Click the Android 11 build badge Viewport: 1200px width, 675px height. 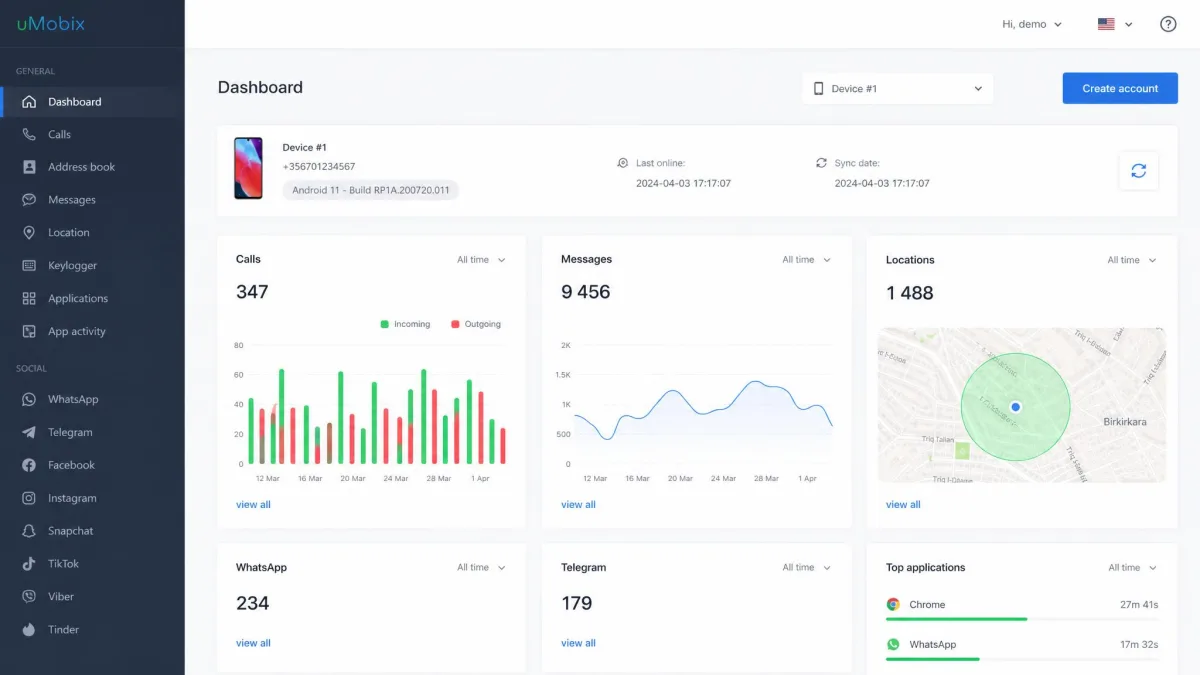click(370, 190)
